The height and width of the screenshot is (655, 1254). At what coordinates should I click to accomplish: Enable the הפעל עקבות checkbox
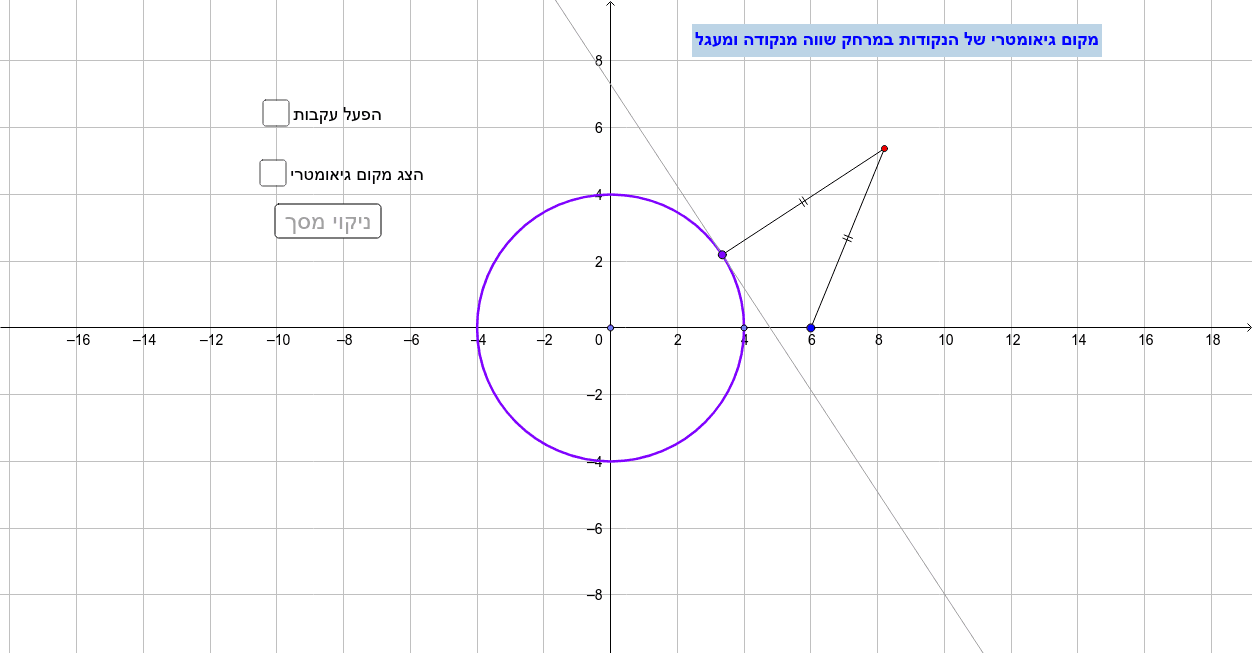(276, 113)
